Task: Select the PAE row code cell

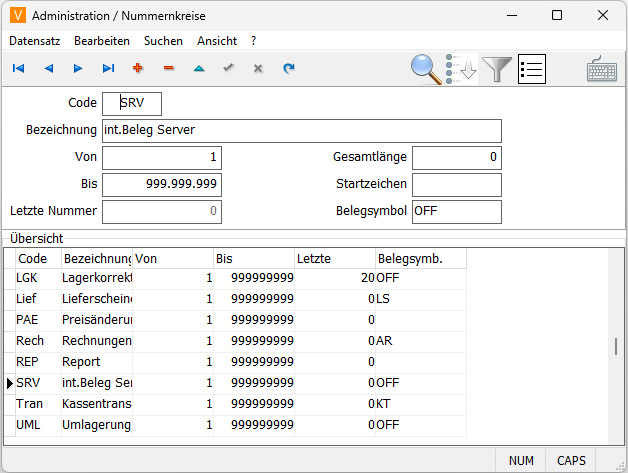Action: 38,320
